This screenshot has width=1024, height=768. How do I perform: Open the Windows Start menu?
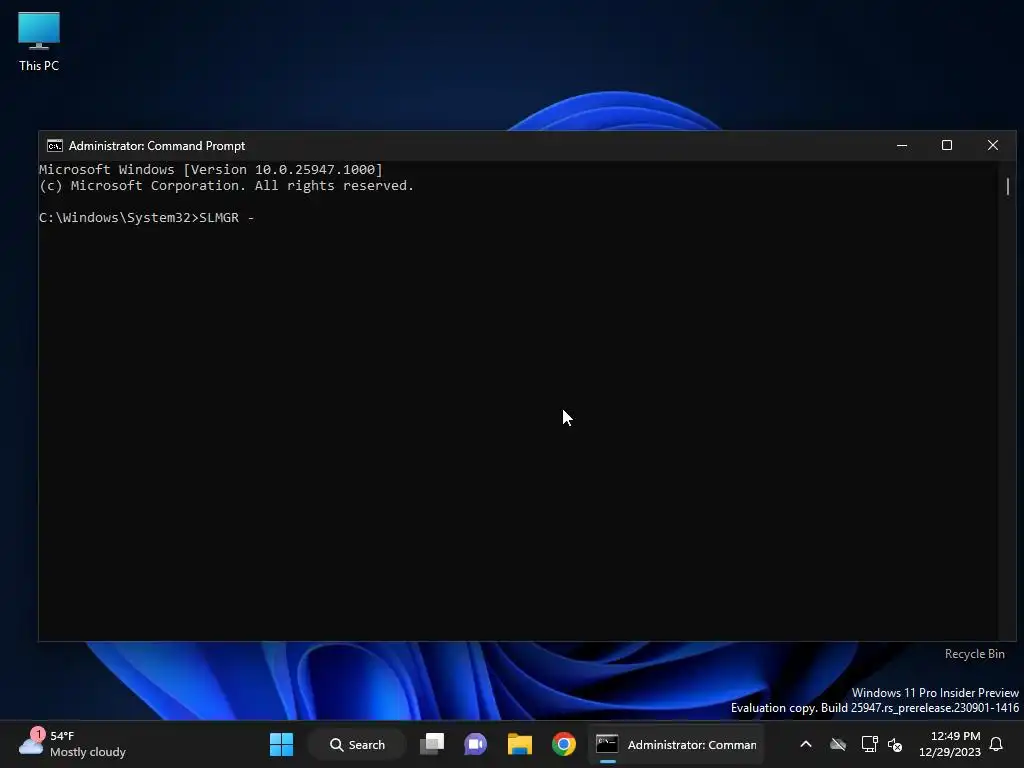(x=281, y=744)
